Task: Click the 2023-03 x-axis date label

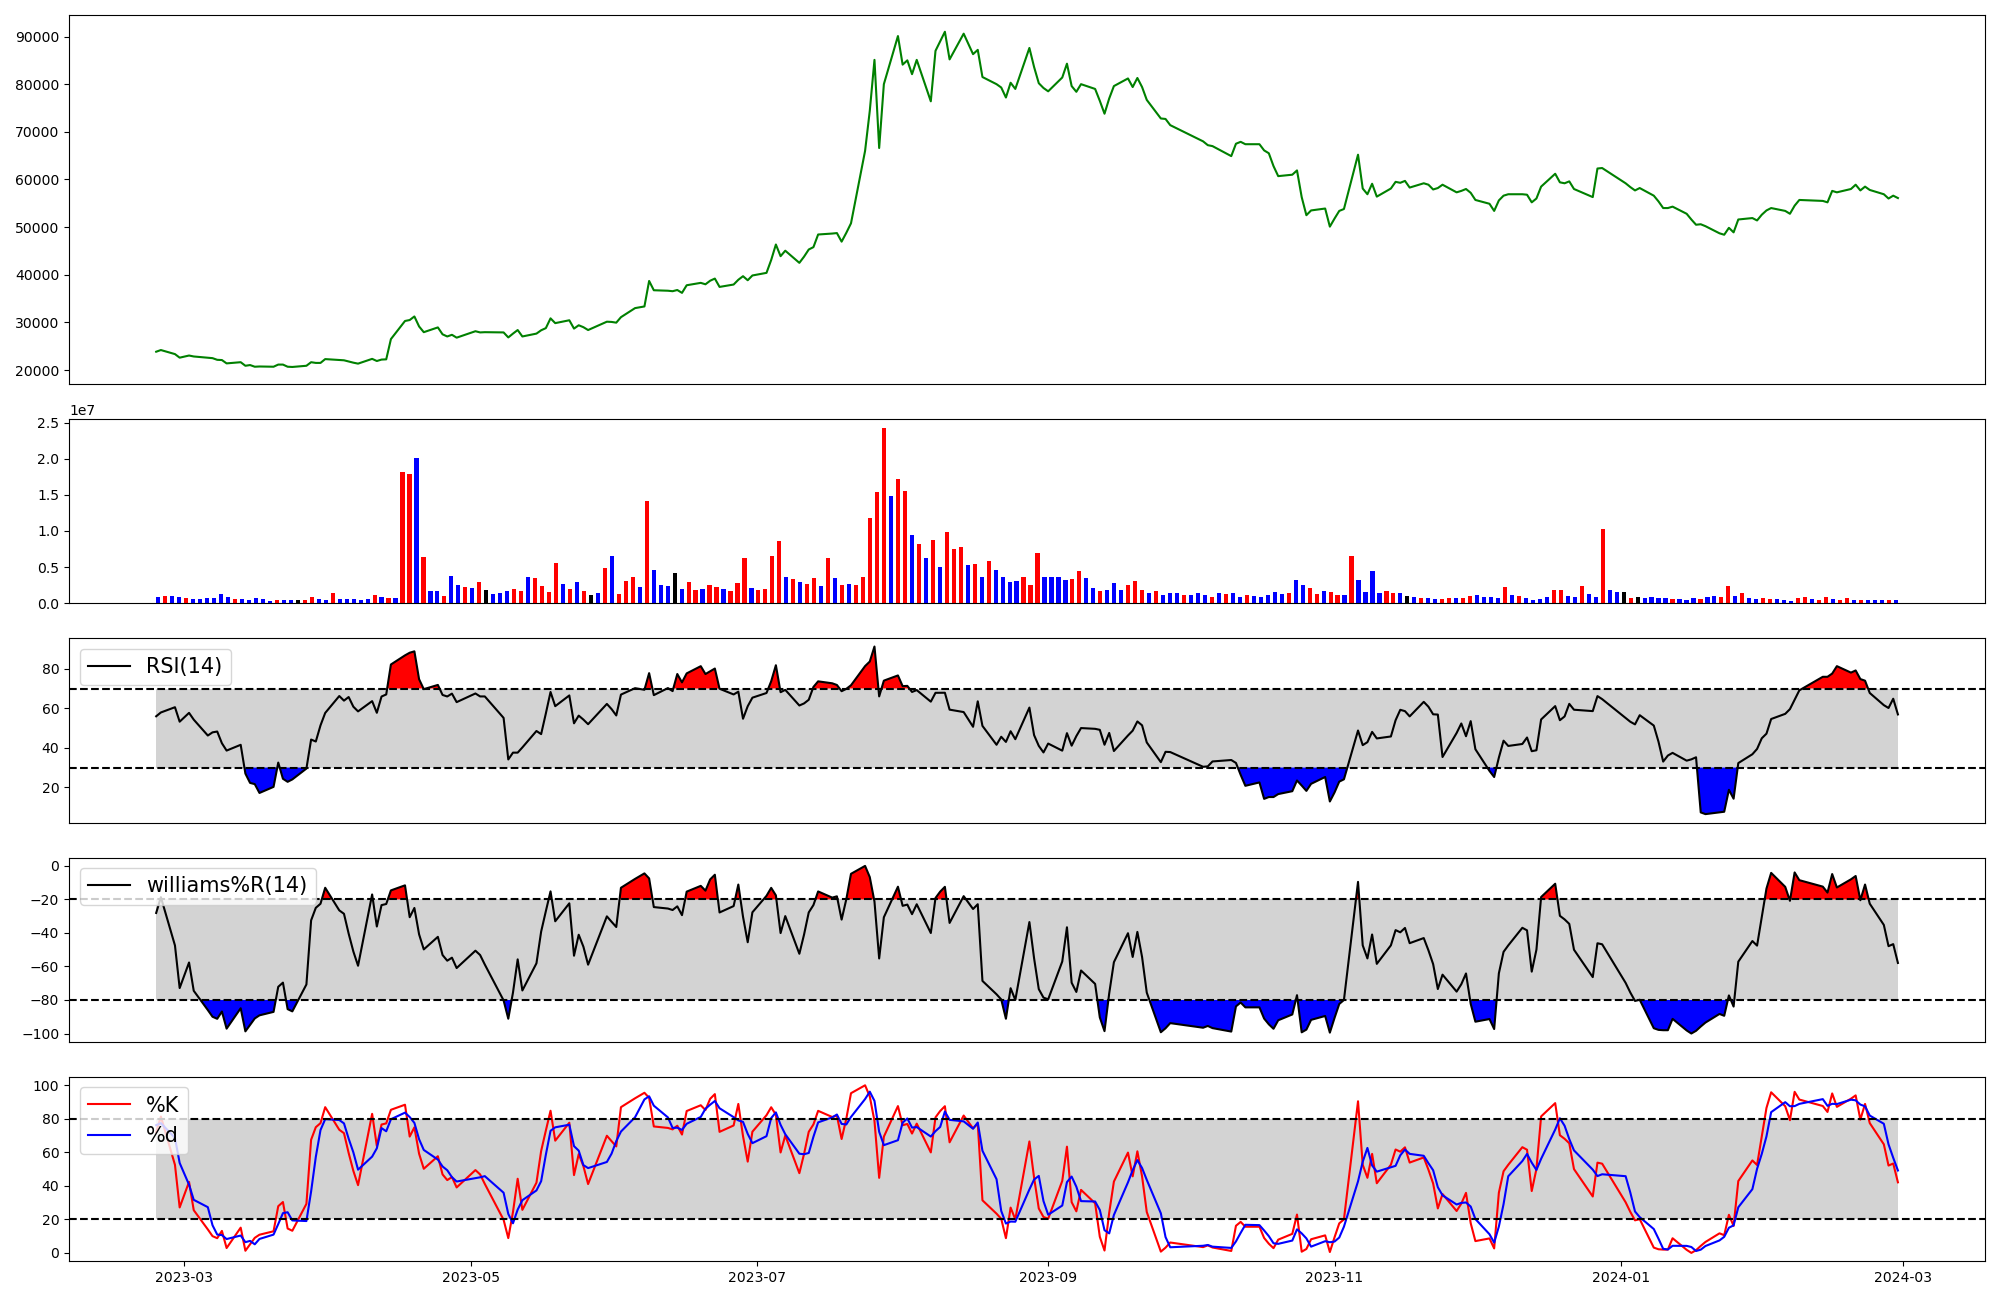Action: [x=184, y=1277]
